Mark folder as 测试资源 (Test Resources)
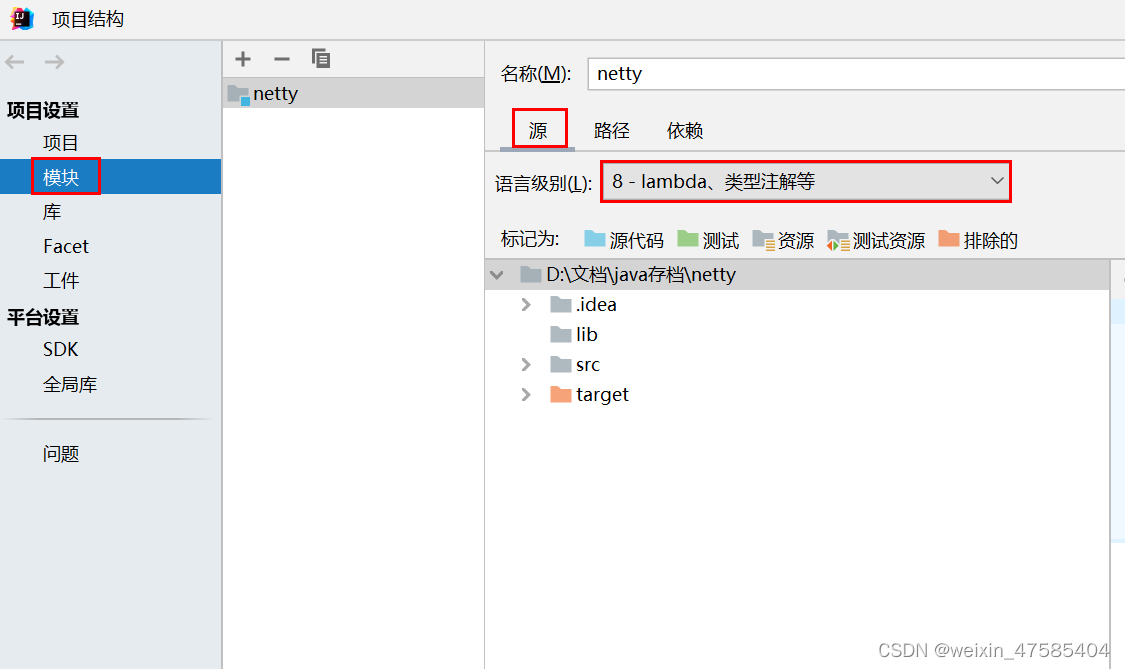The width and height of the screenshot is (1125, 669). tap(875, 240)
